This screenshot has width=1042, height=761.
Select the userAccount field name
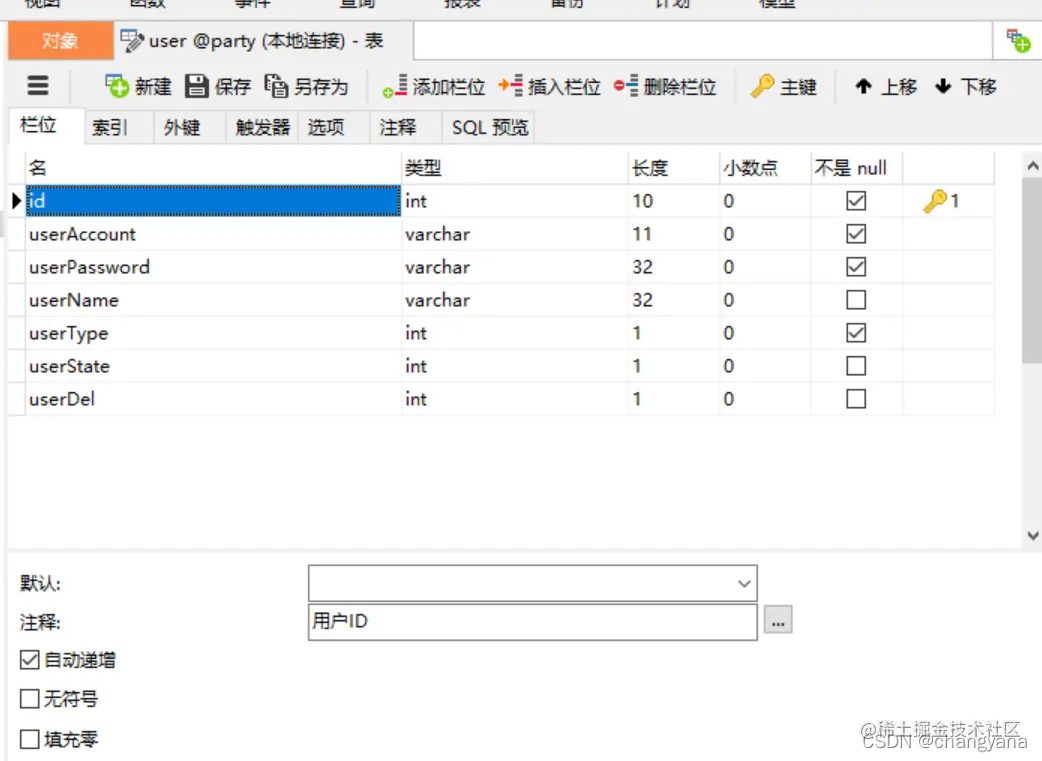click(x=213, y=234)
